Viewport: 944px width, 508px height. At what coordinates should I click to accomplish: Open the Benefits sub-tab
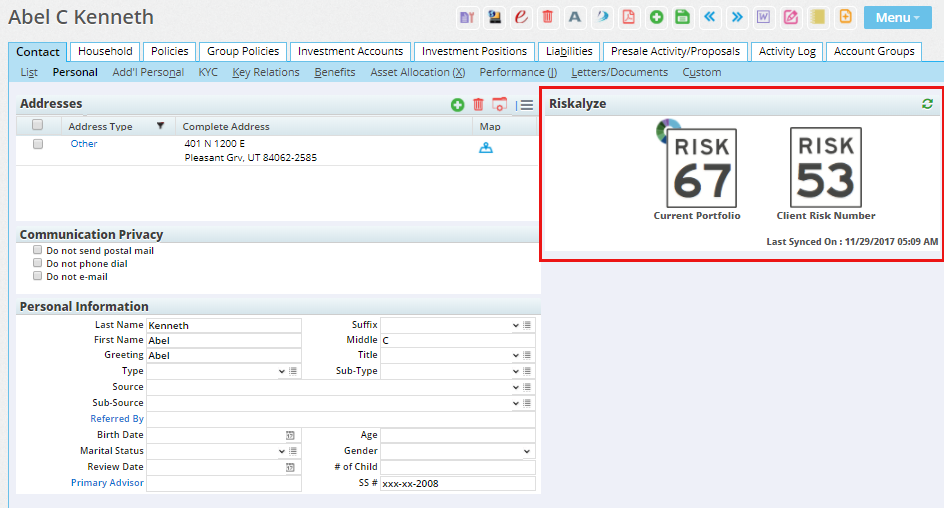335,72
